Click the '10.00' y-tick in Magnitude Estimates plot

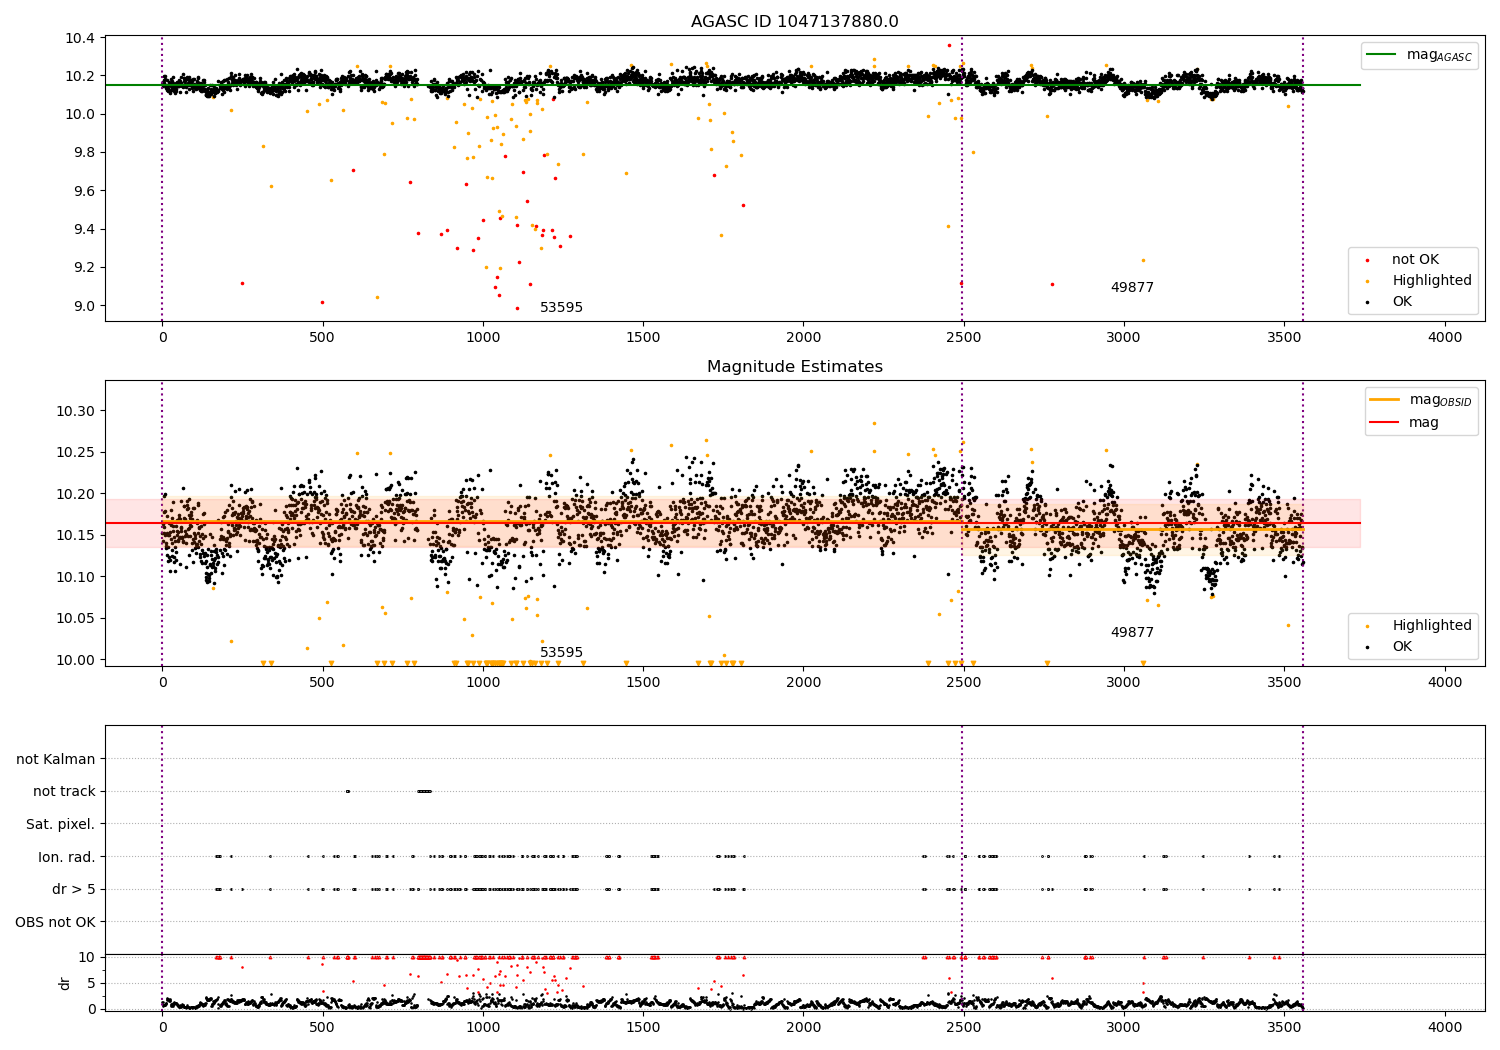76,660
